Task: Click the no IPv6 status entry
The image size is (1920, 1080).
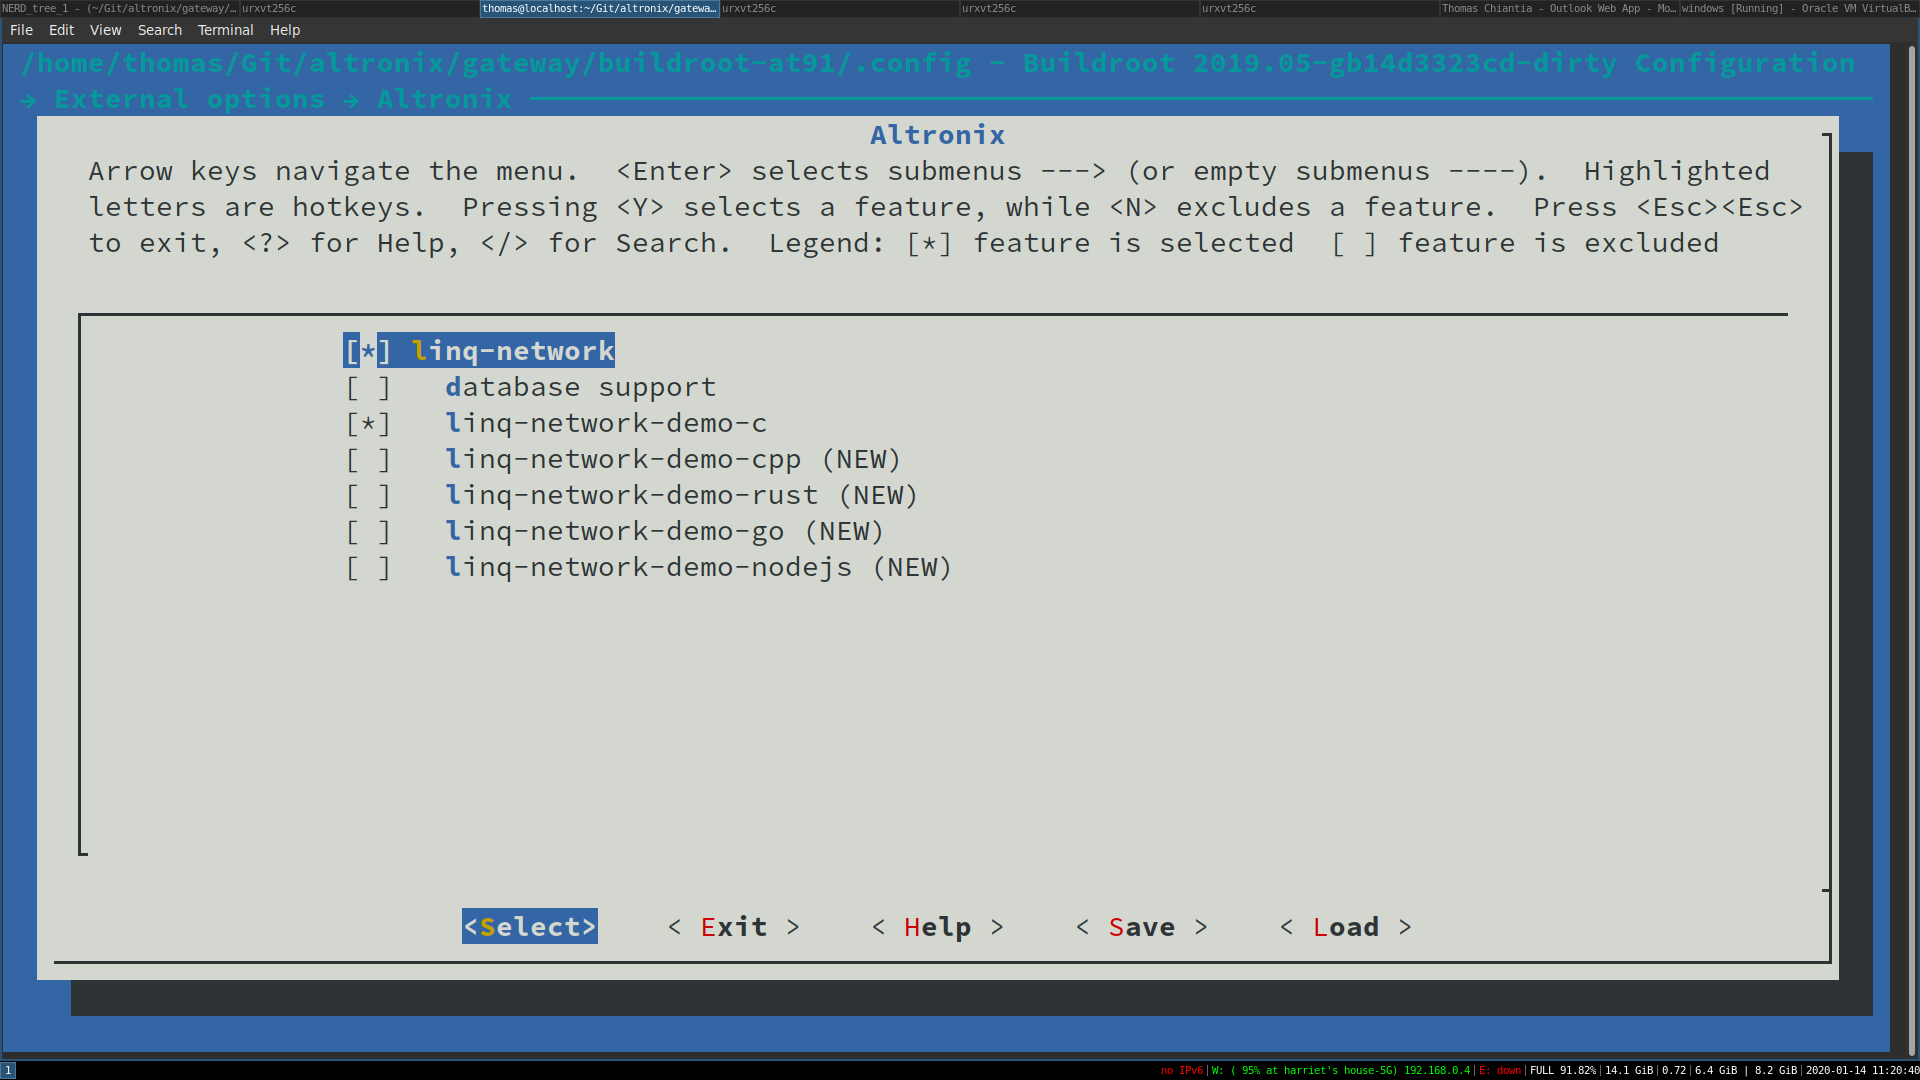Action: [1182, 1070]
